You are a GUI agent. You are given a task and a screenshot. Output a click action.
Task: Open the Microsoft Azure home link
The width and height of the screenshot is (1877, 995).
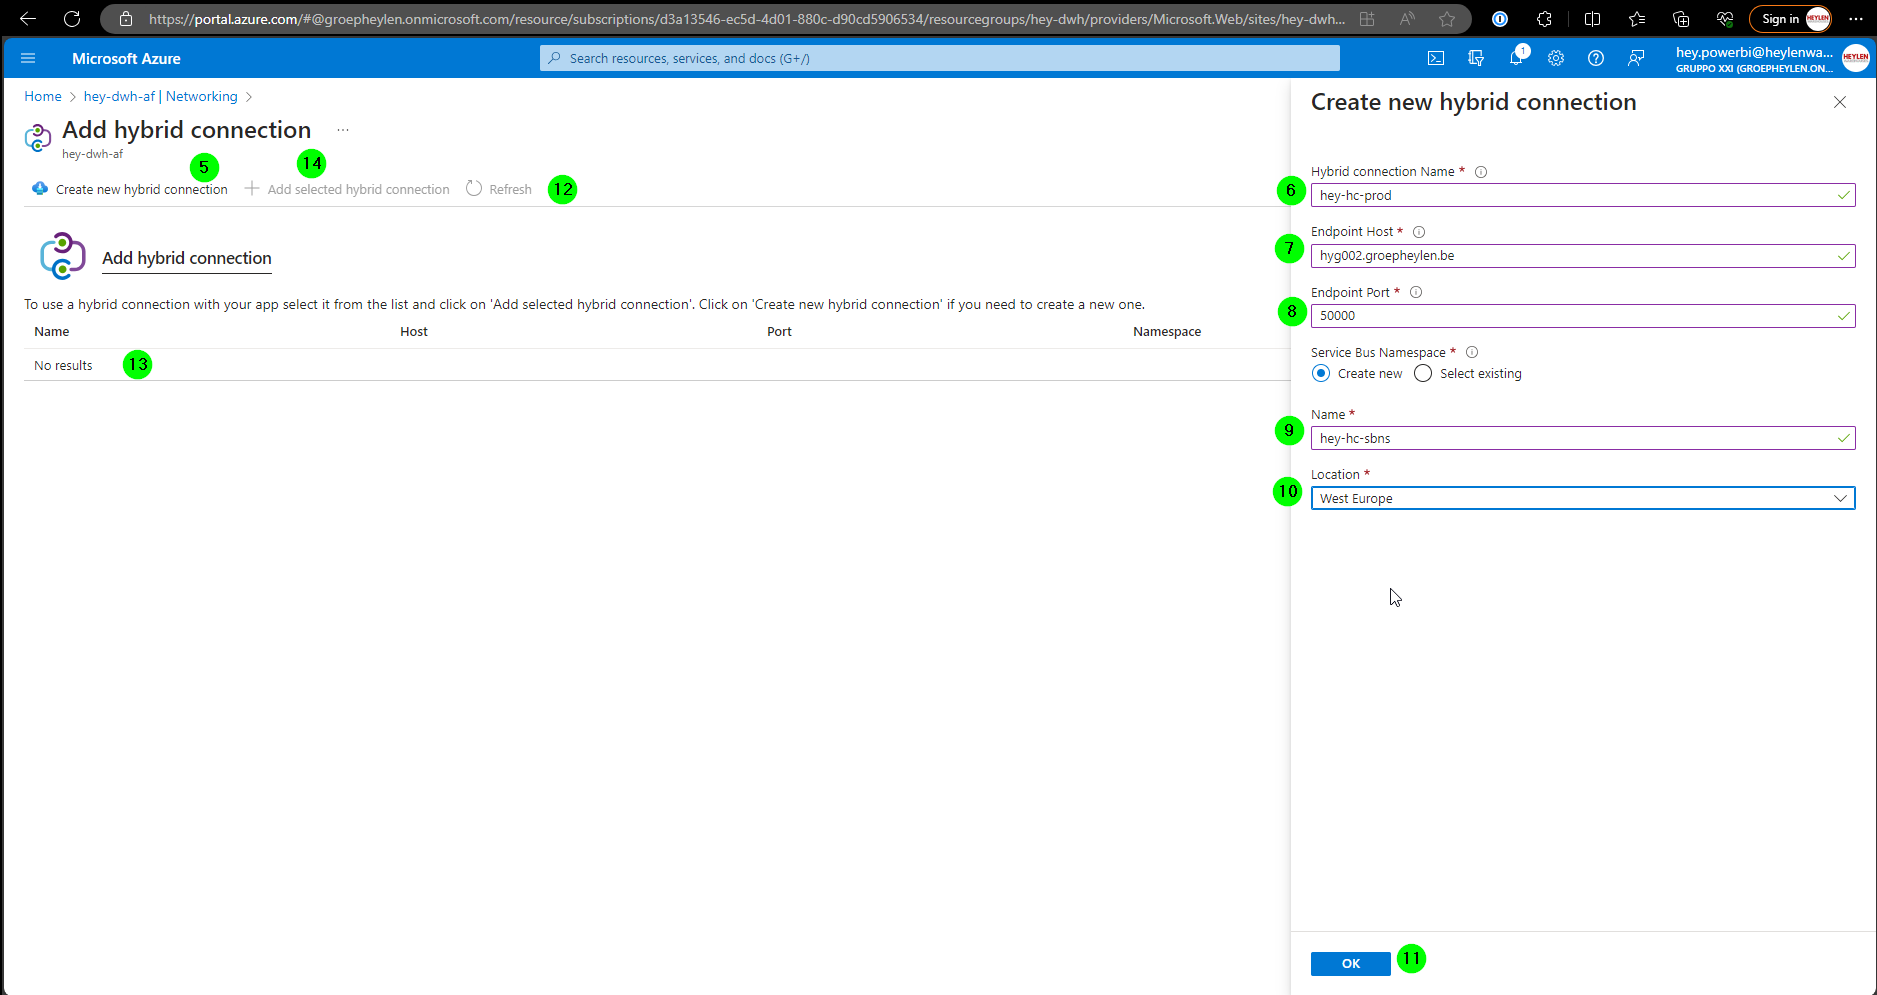(x=126, y=58)
